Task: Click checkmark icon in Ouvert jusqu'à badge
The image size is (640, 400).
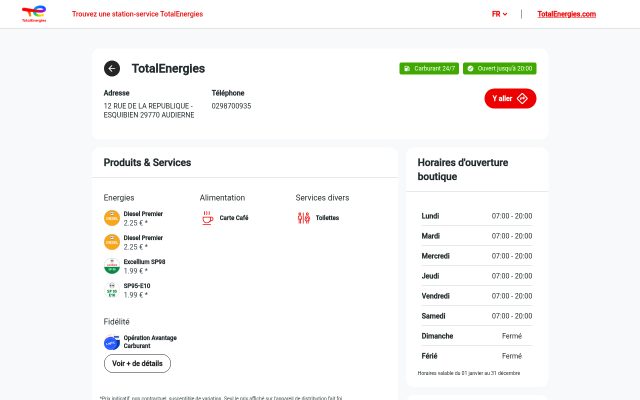Action: click(x=470, y=69)
